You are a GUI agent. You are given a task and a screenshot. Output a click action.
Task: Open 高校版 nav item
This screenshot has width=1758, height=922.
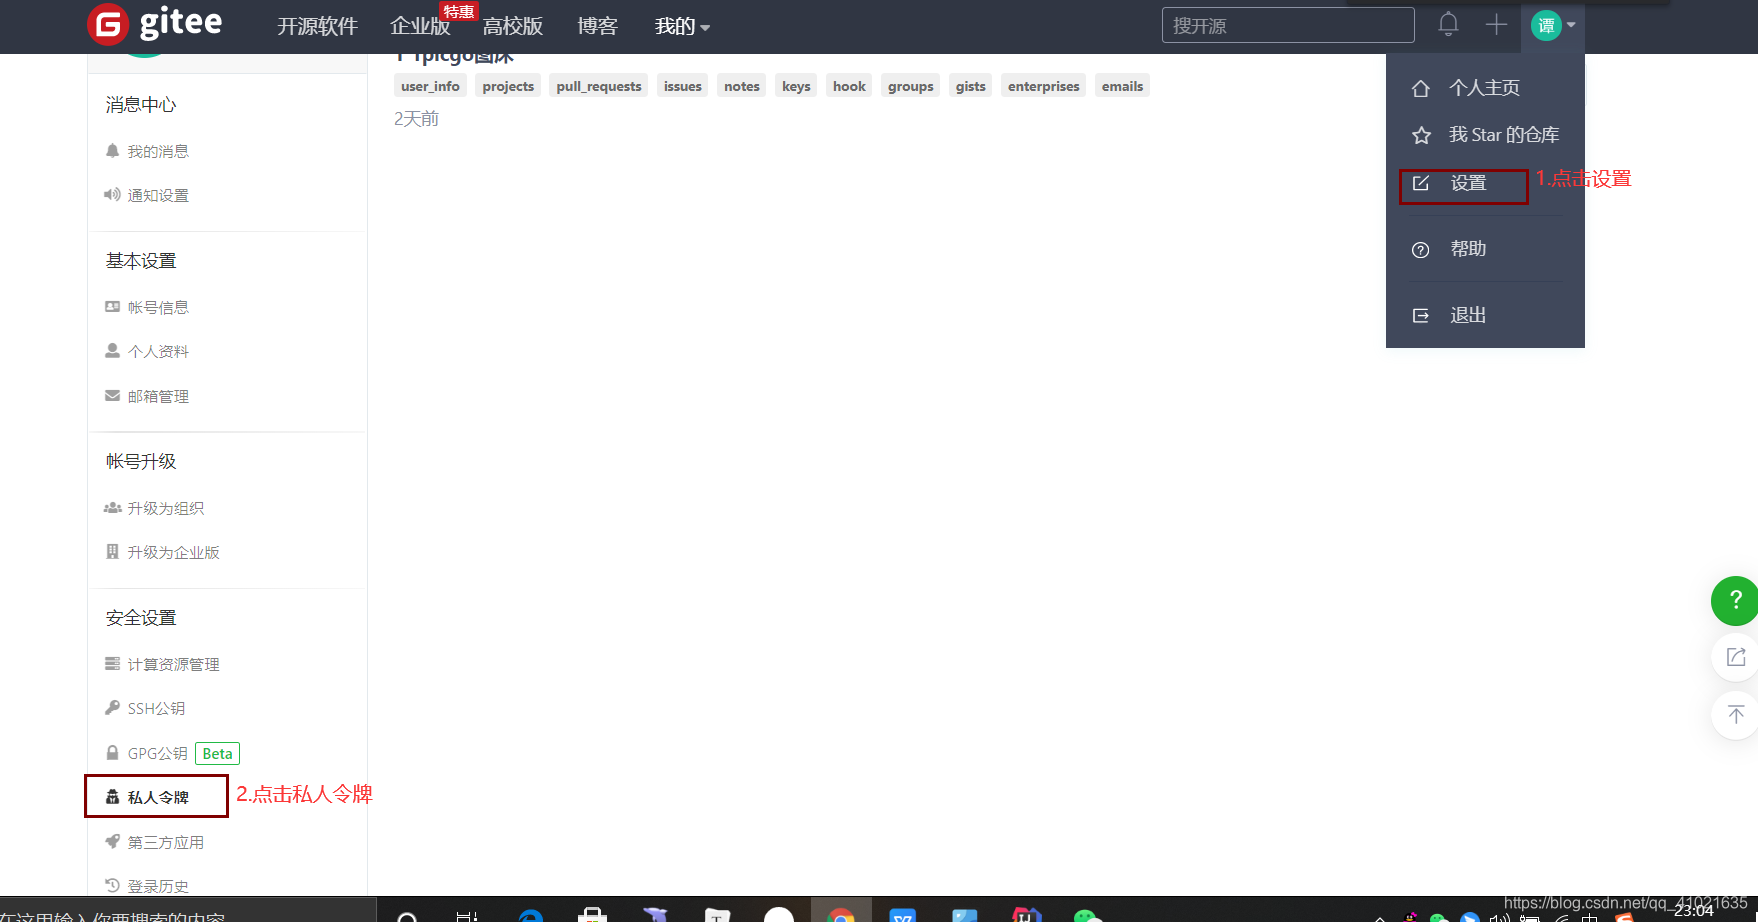coord(513,27)
